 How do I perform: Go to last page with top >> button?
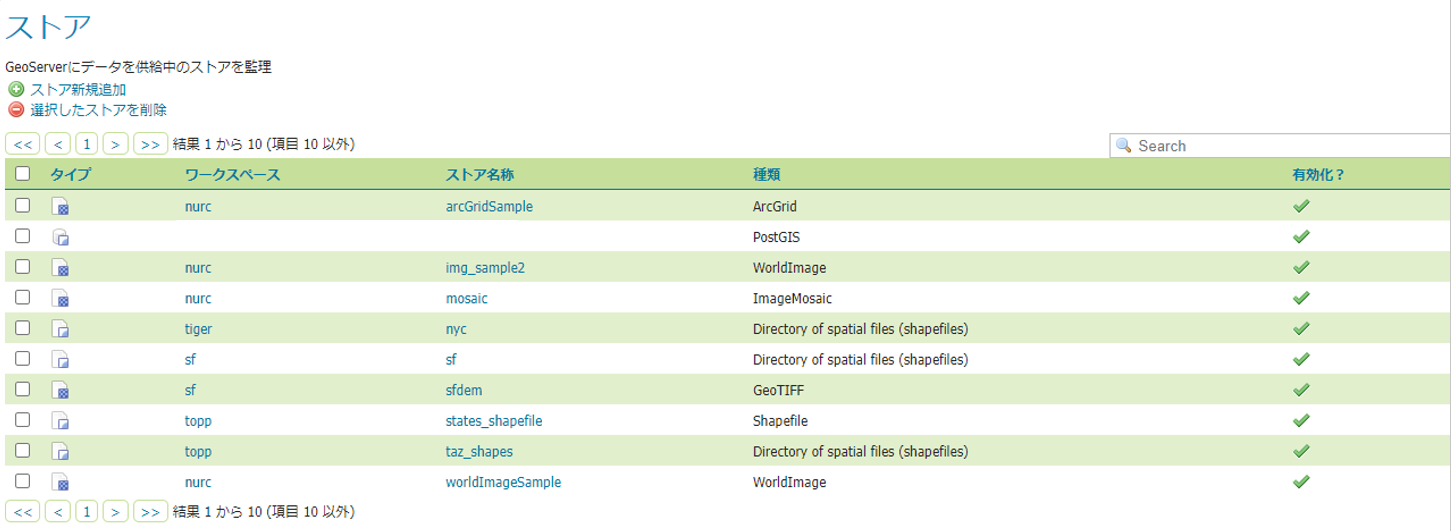(x=150, y=144)
